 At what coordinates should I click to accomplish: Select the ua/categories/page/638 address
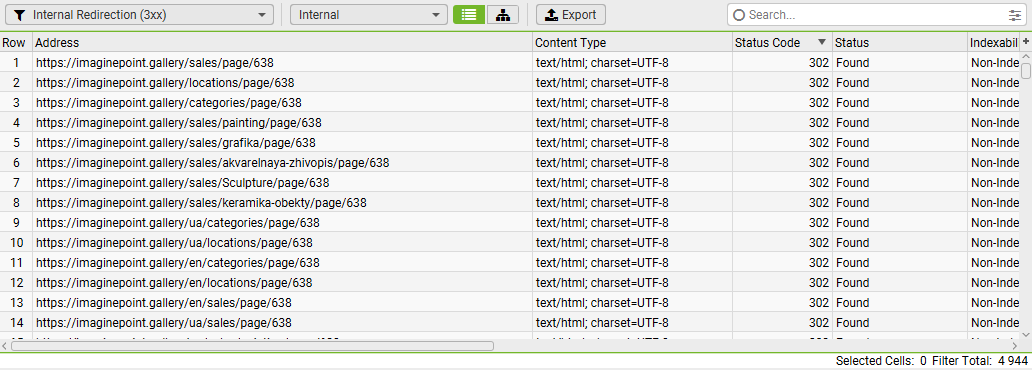[178, 223]
